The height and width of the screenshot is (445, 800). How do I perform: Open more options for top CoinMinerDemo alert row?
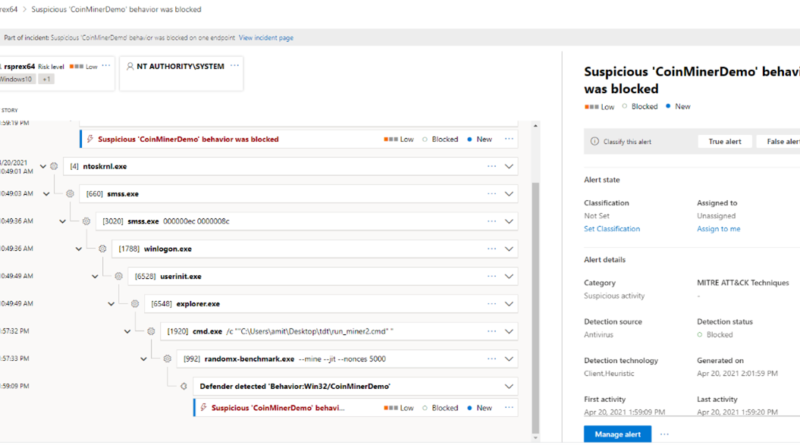[x=509, y=139]
